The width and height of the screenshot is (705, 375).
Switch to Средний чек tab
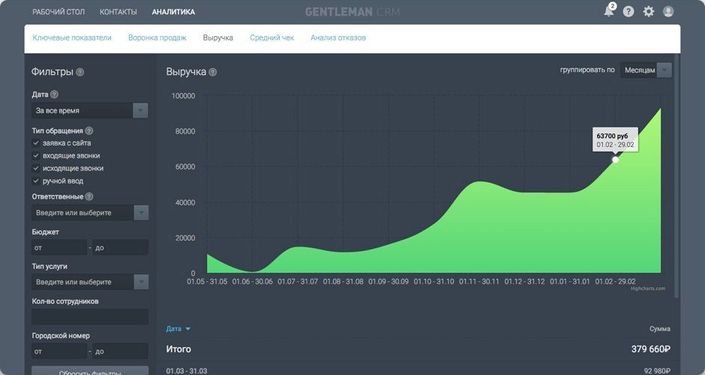click(272, 38)
